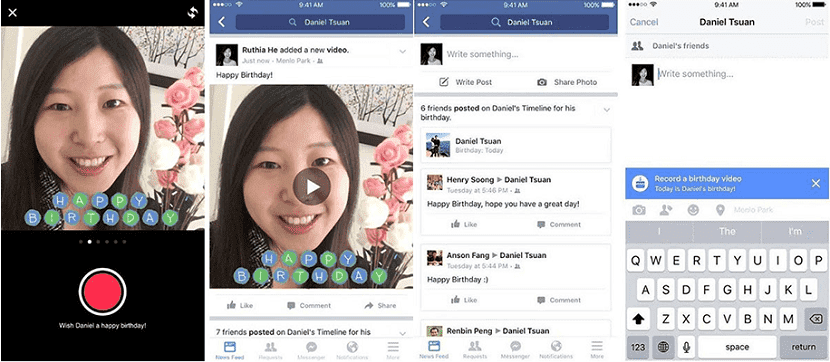Switch to the 123 numeric keyboard

(x=638, y=347)
